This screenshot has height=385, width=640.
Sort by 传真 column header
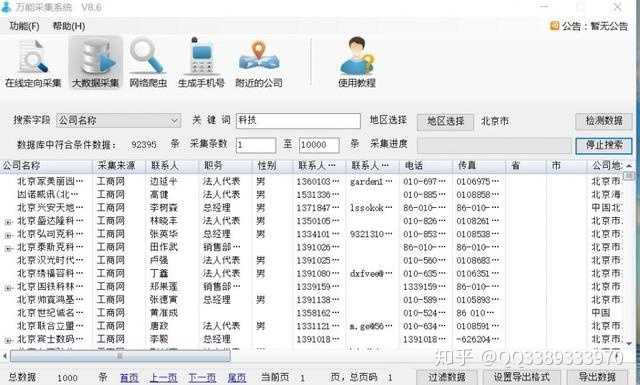(479, 166)
